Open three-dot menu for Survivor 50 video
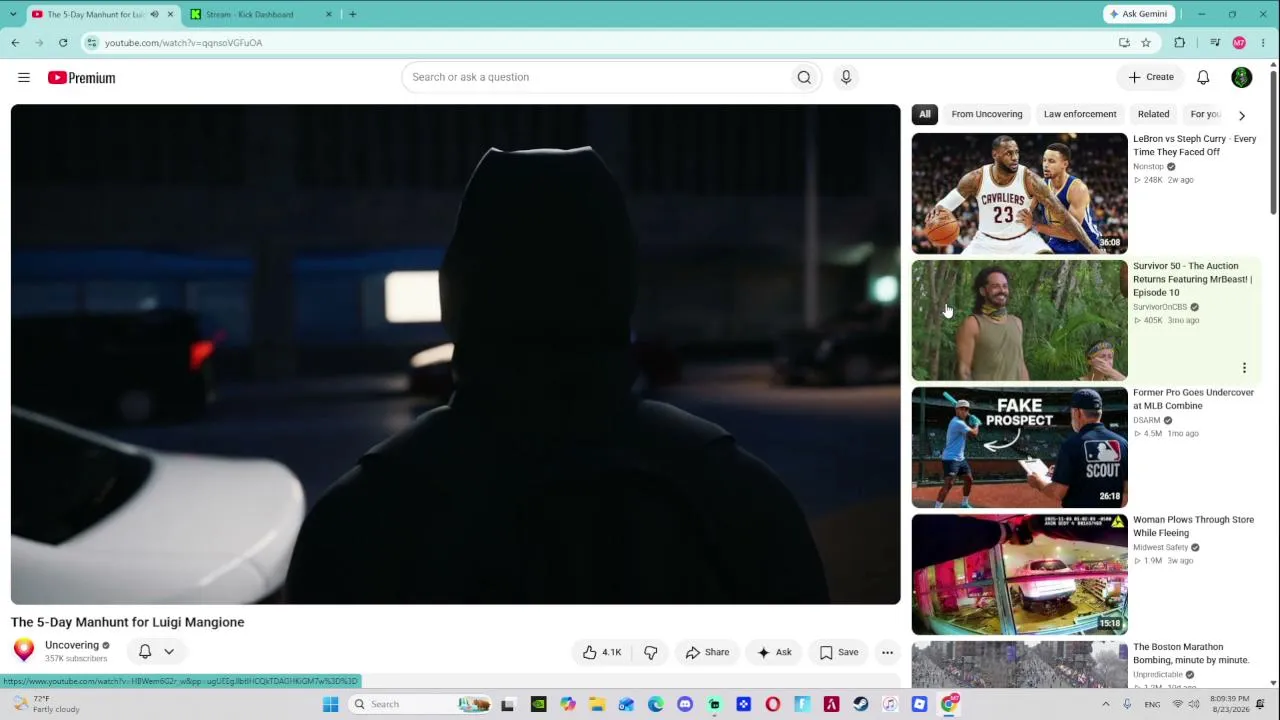Image resolution: width=1280 pixels, height=720 pixels. pyautogui.click(x=1244, y=368)
